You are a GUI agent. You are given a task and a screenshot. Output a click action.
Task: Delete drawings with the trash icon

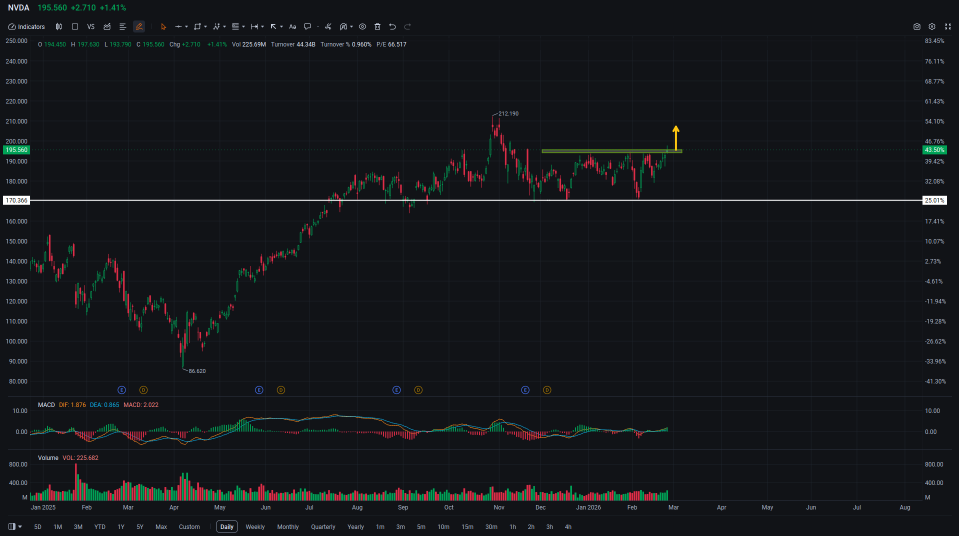point(377,27)
